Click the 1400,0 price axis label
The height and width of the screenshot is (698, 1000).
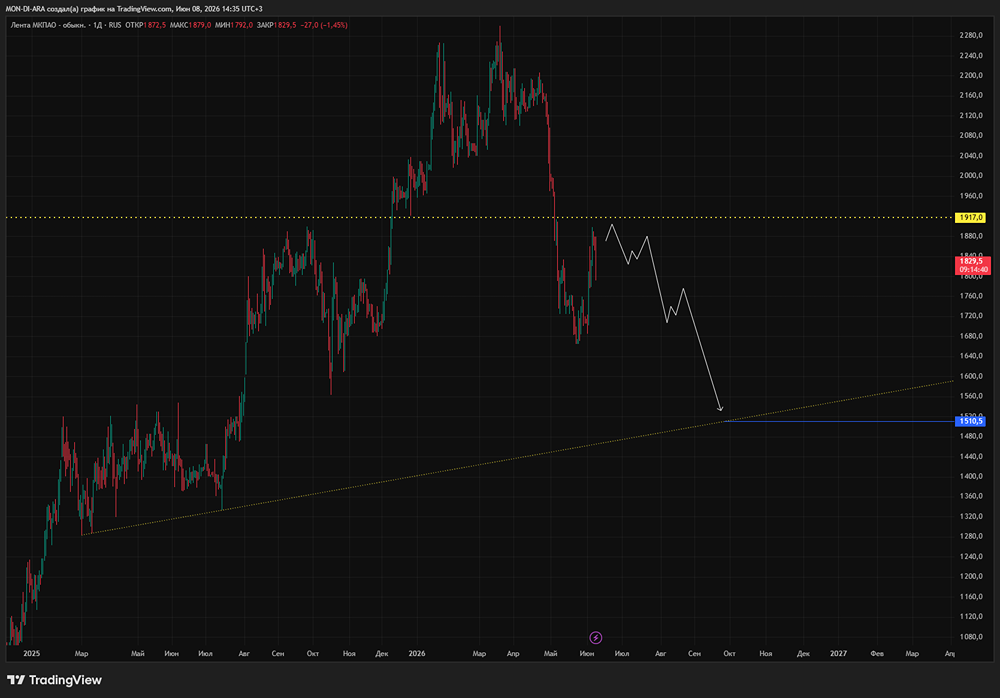tap(971, 477)
